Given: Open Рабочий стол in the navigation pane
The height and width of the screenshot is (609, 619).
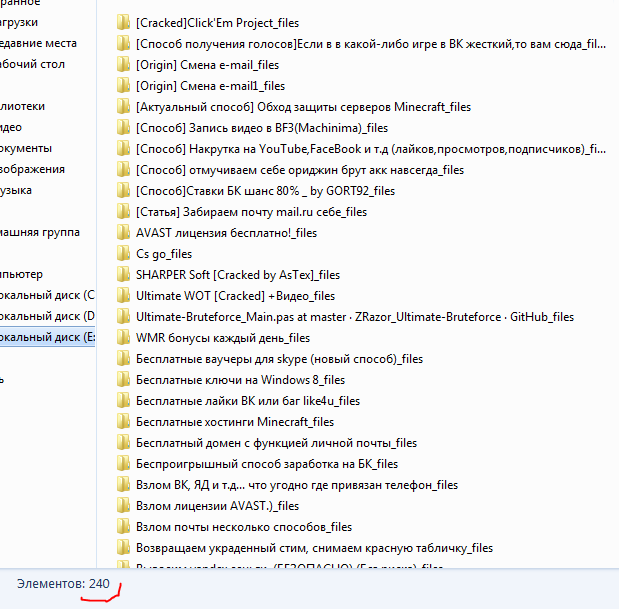Looking at the screenshot, I should pyautogui.click(x=32, y=64).
